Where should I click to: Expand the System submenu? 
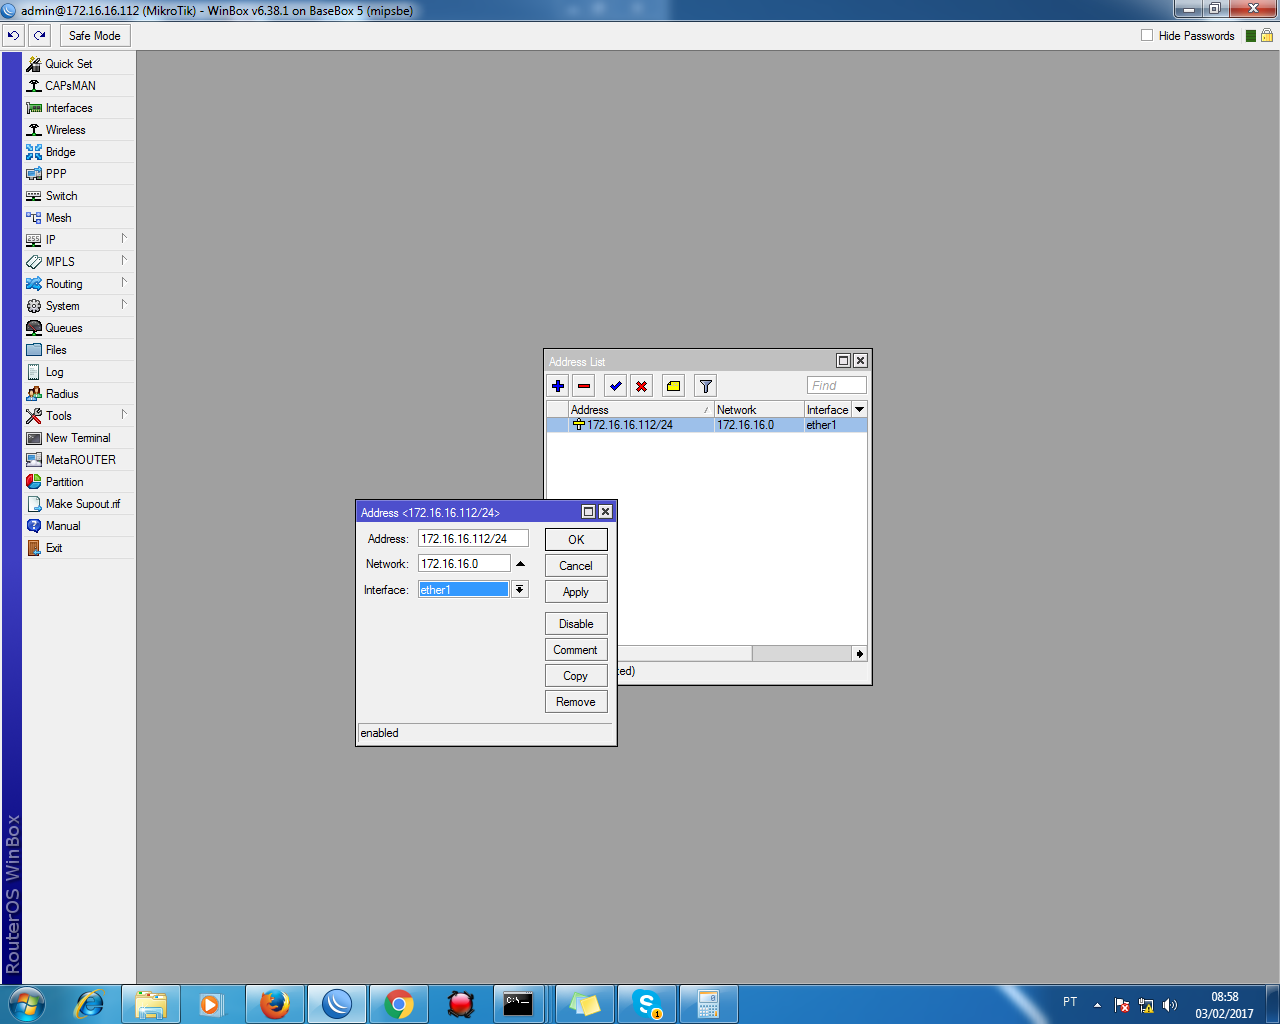tap(79, 306)
